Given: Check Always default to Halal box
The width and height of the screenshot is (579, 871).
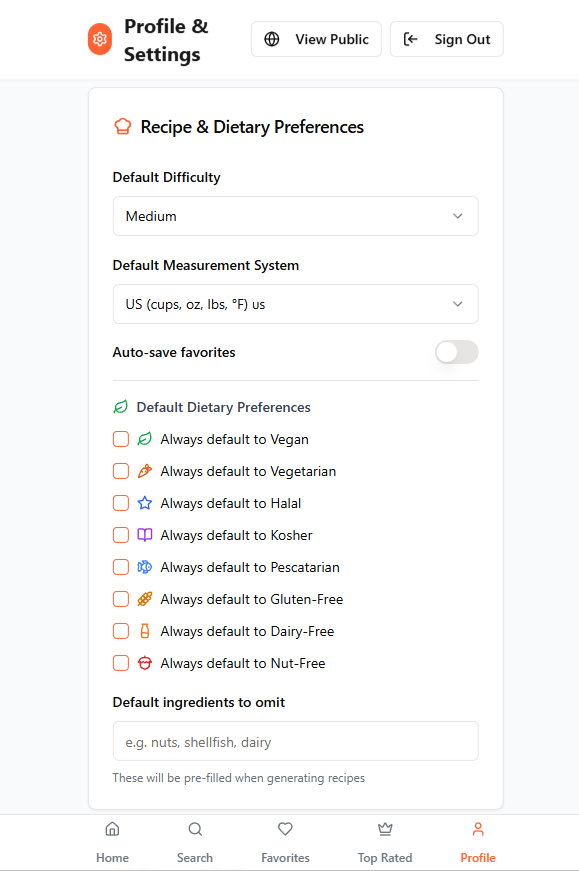Looking at the screenshot, I should (x=121, y=503).
